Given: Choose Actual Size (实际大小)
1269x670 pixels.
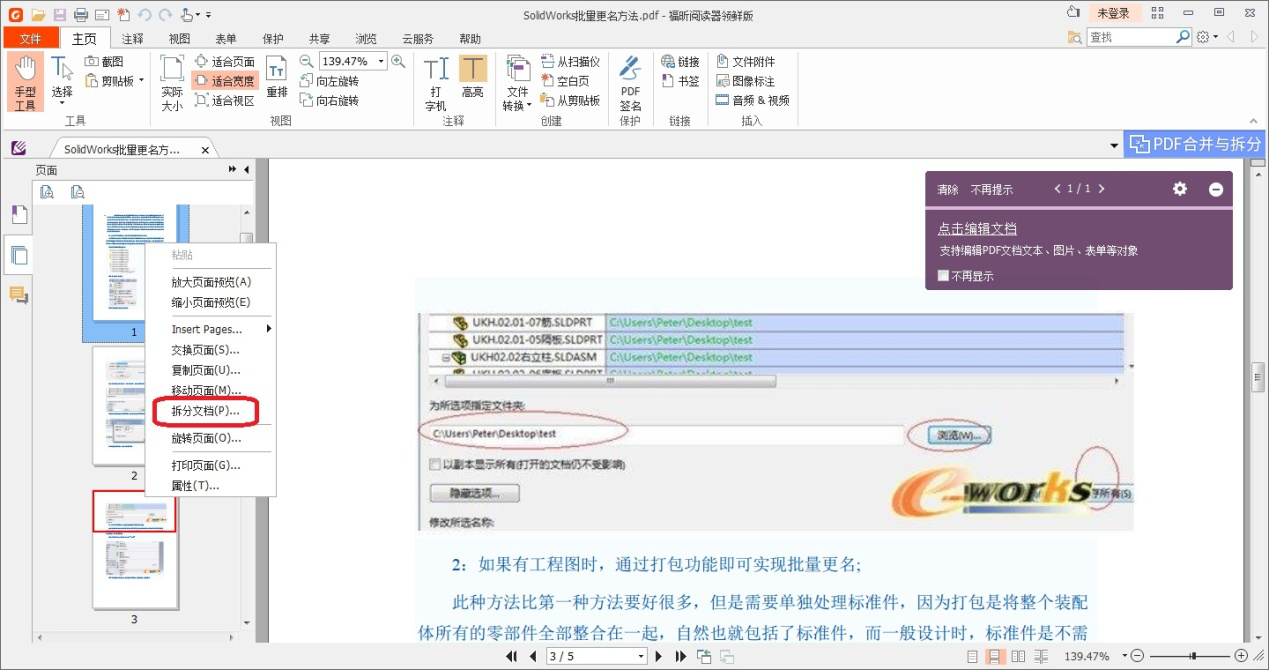Looking at the screenshot, I should (172, 82).
